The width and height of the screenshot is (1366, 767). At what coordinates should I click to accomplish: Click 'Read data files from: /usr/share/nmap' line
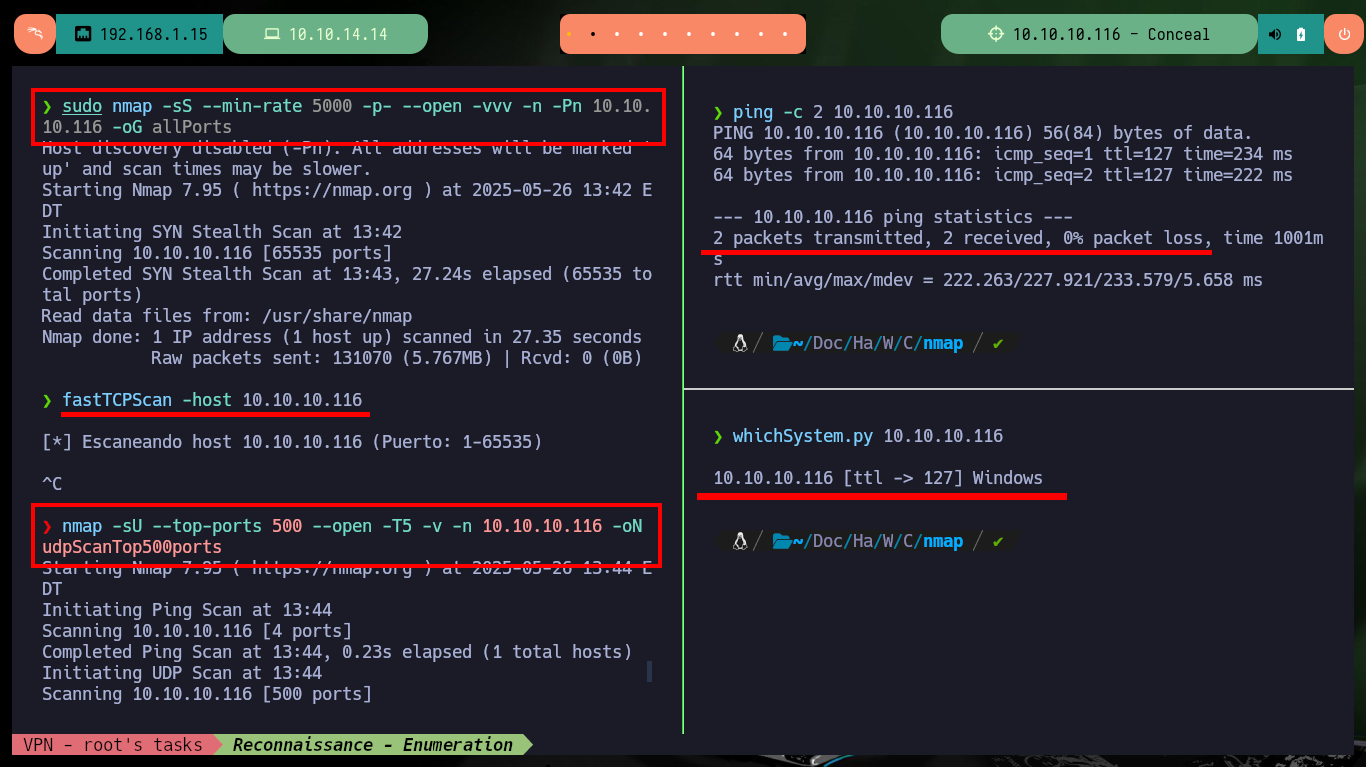coord(227,316)
